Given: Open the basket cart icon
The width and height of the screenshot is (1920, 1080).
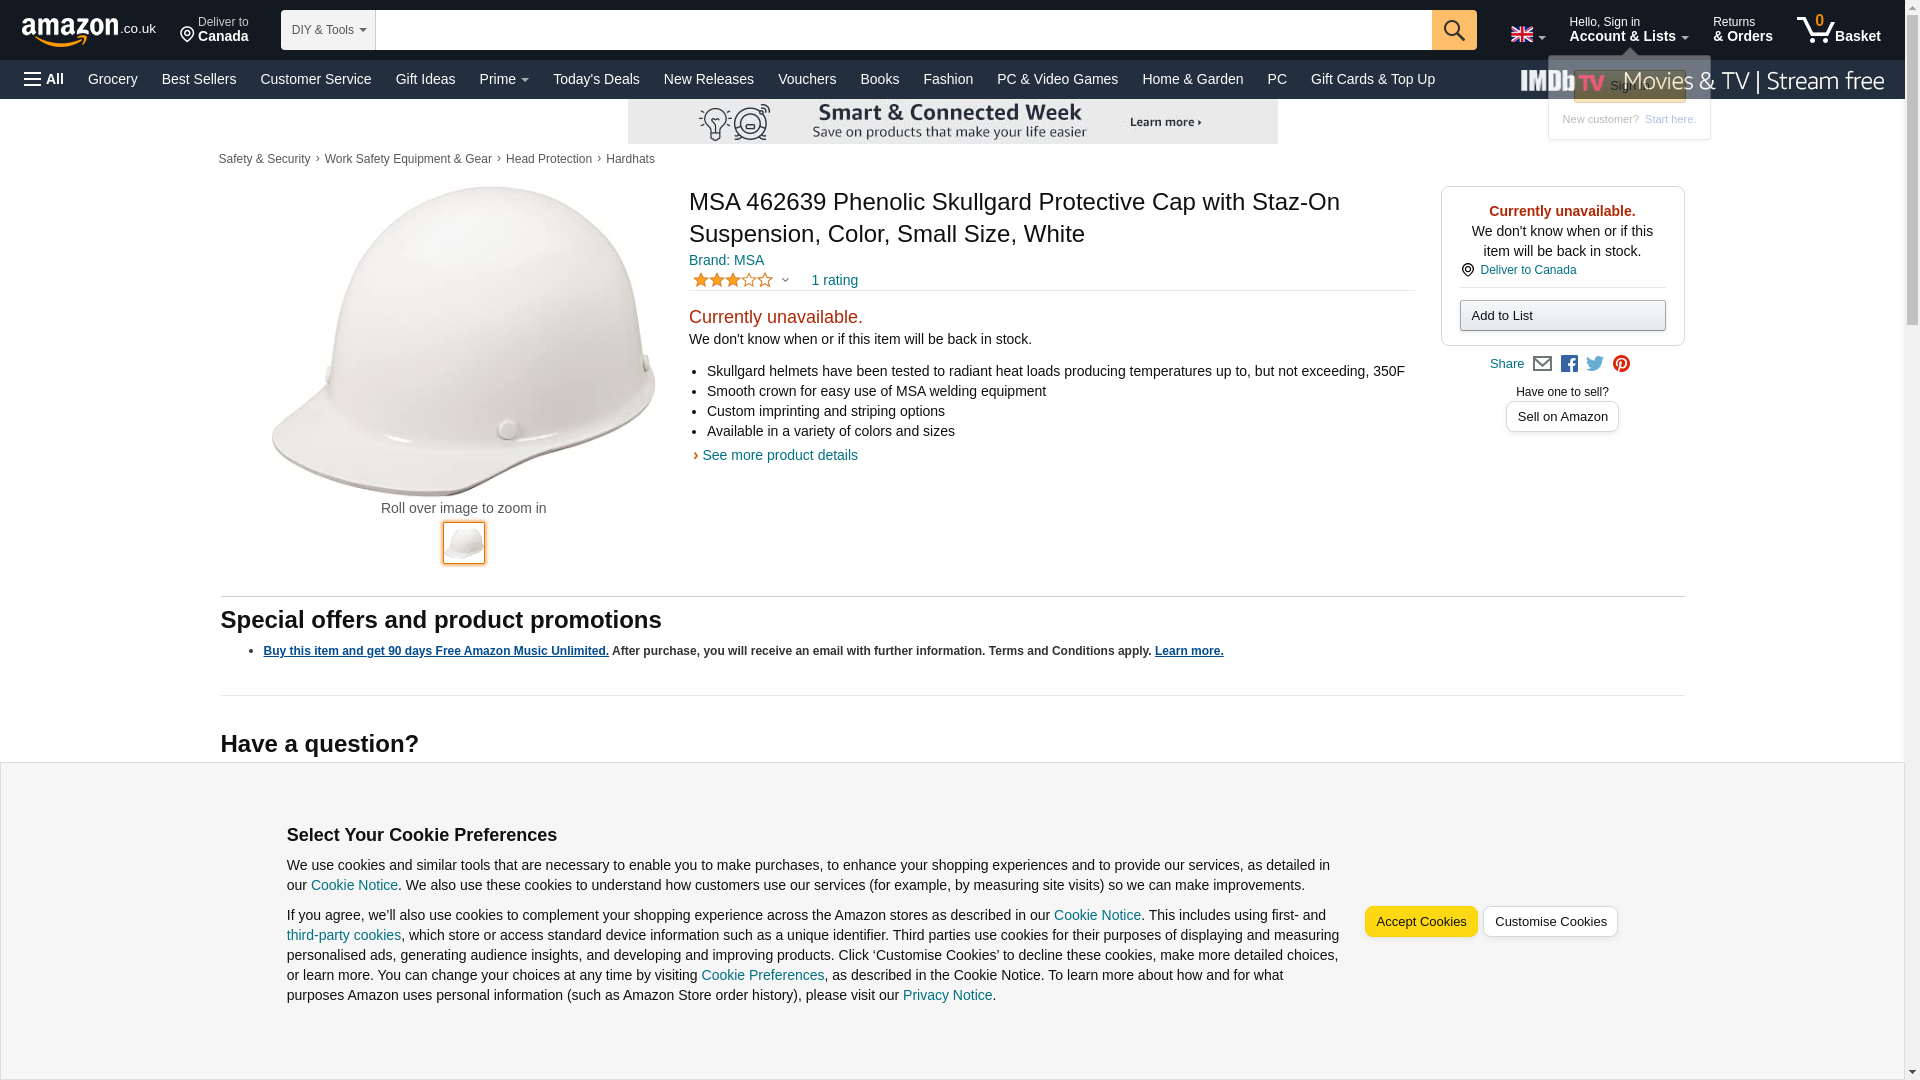Looking at the screenshot, I should click(1837, 30).
